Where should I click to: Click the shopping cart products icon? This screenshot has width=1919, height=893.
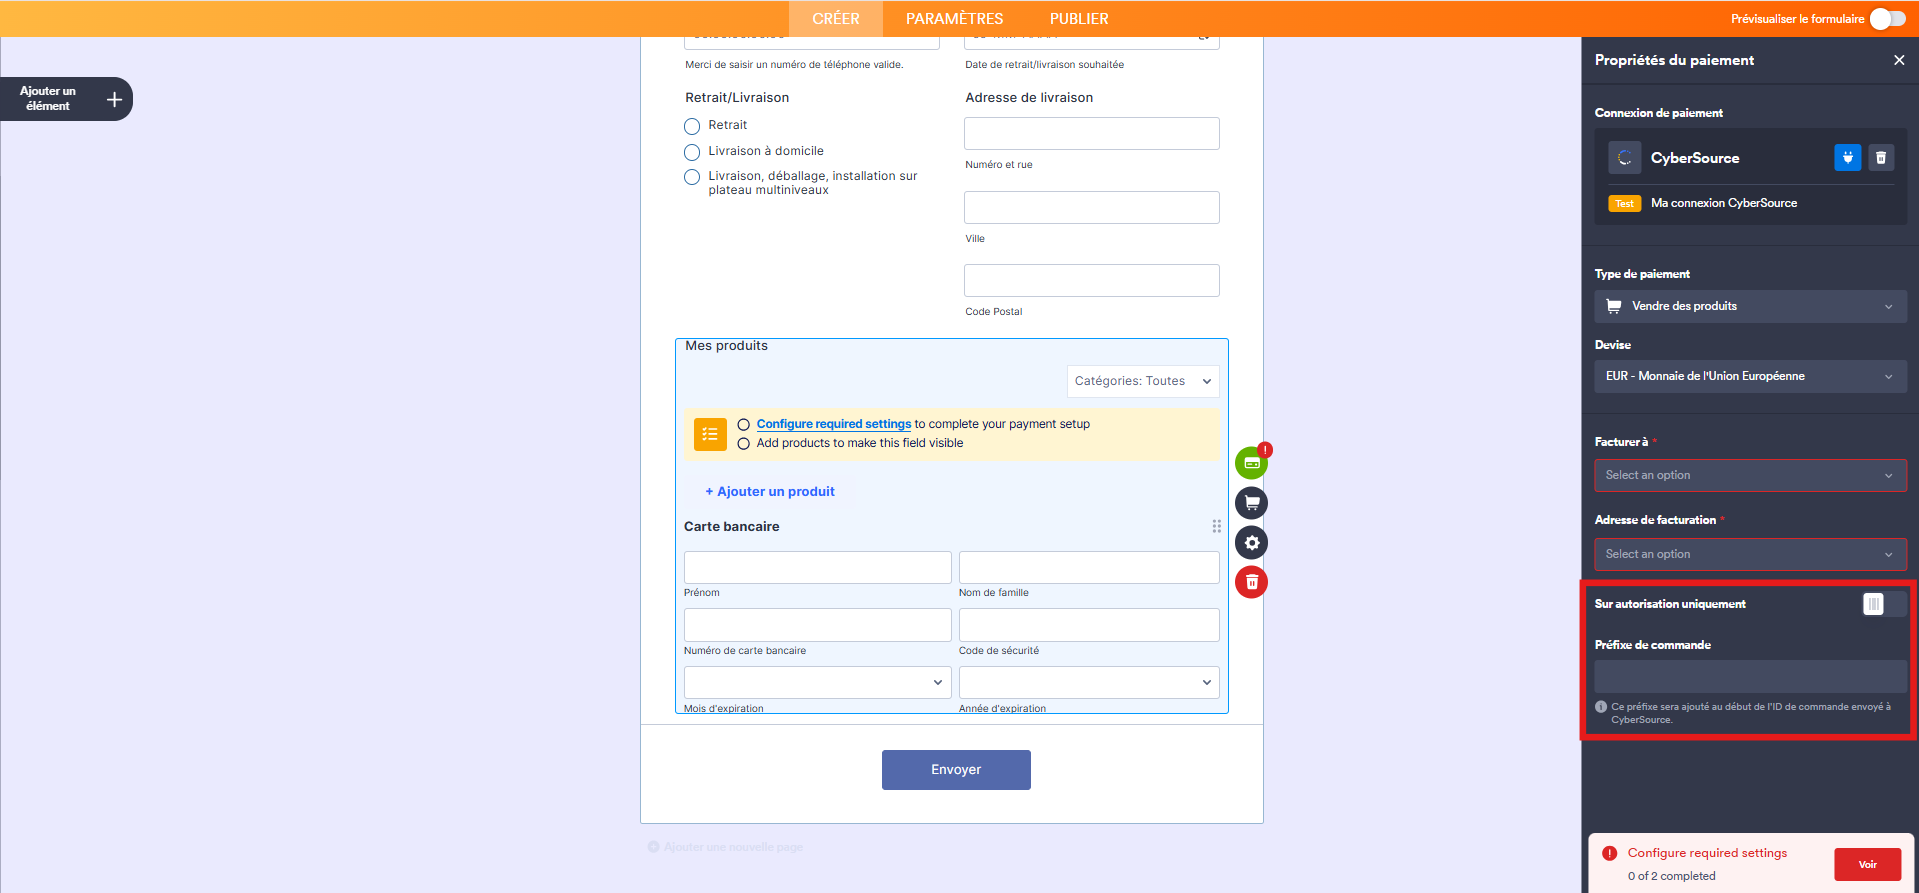tap(1251, 503)
